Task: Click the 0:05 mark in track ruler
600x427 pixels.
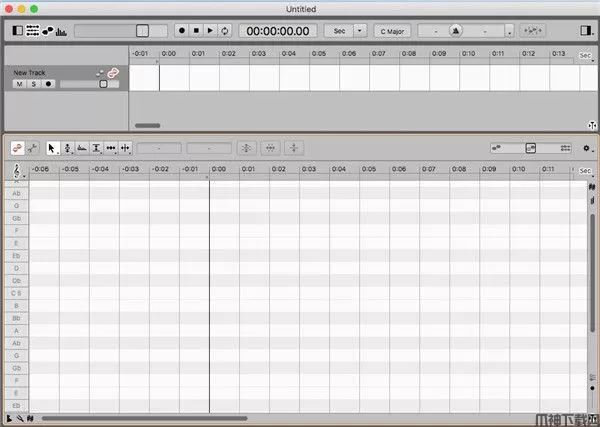Action: point(318,54)
